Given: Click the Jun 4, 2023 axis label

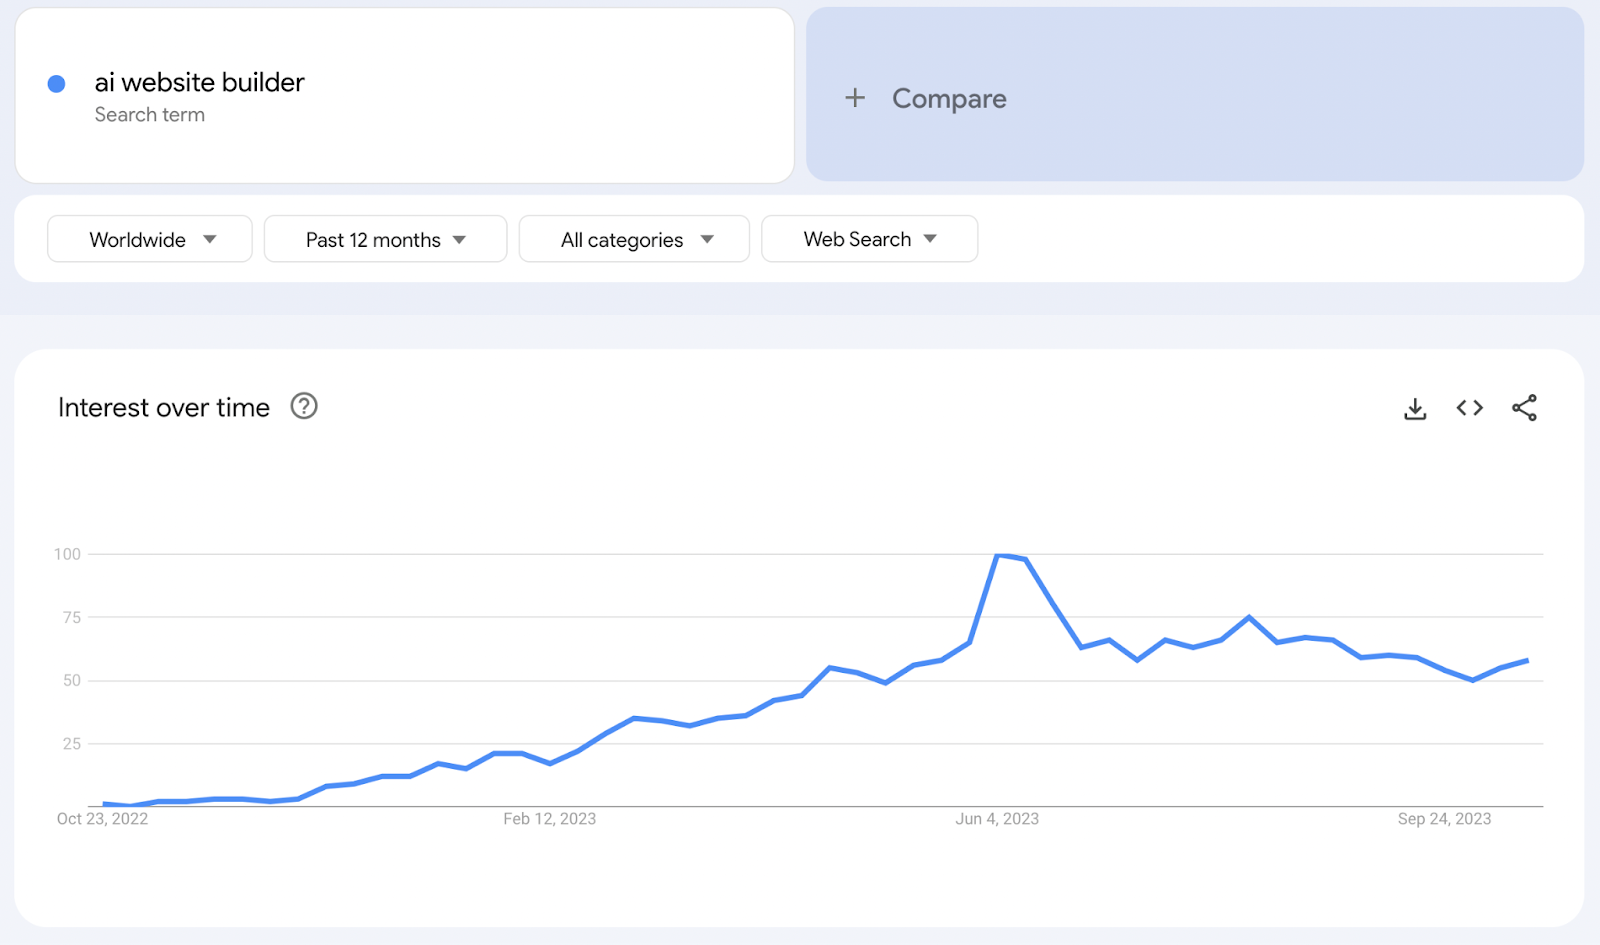Looking at the screenshot, I should click(997, 819).
